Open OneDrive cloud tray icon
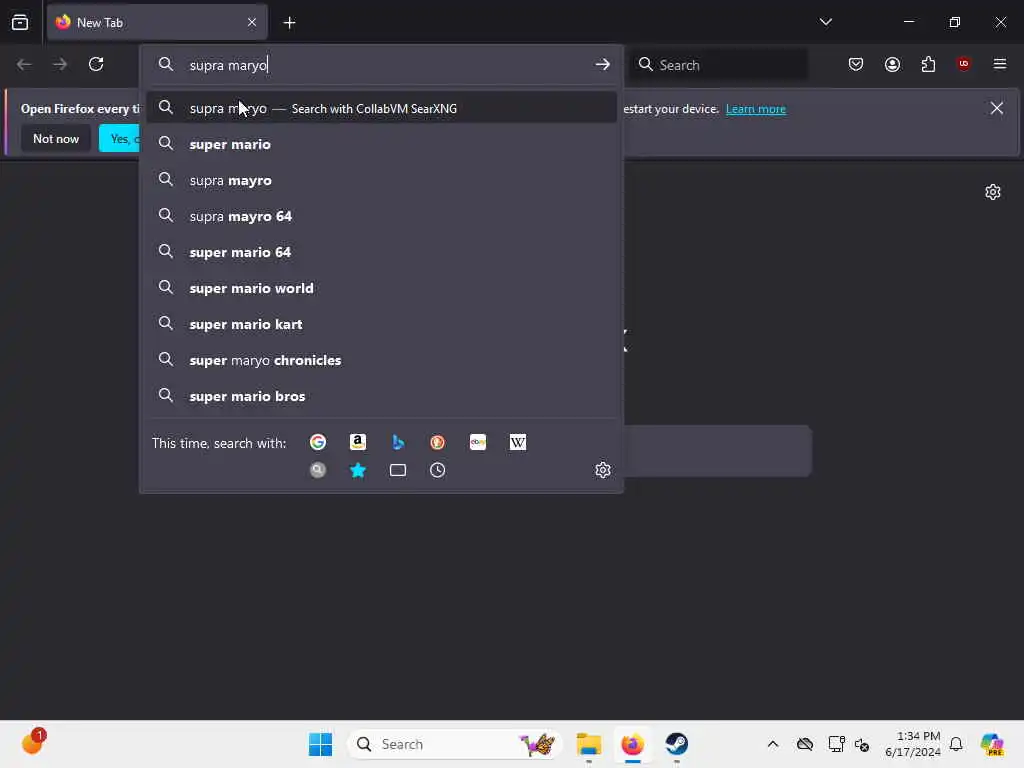This screenshot has width=1024, height=768. click(805, 744)
